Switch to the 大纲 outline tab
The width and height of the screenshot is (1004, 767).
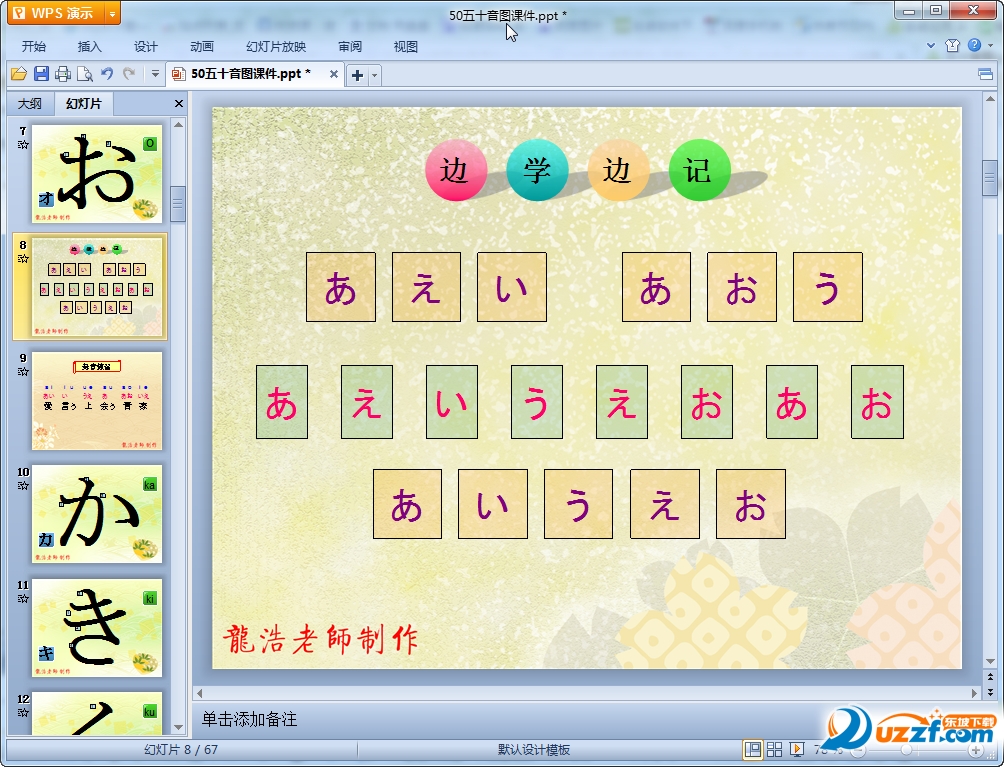click(x=30, y=104)
